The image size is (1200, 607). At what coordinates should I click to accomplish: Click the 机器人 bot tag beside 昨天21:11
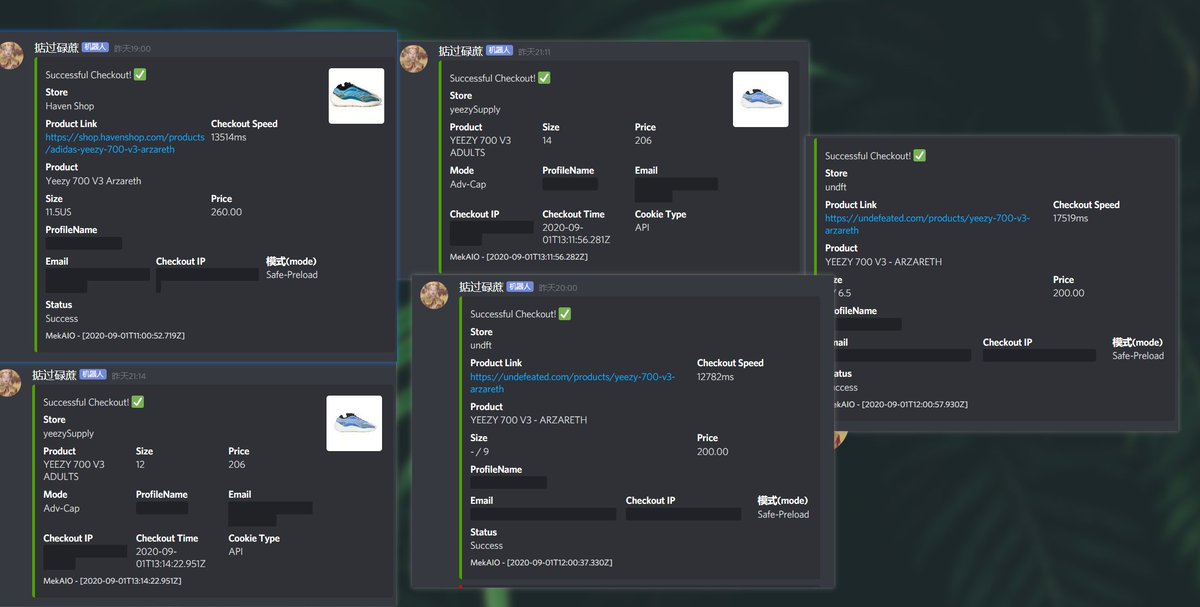coord(500,50)
